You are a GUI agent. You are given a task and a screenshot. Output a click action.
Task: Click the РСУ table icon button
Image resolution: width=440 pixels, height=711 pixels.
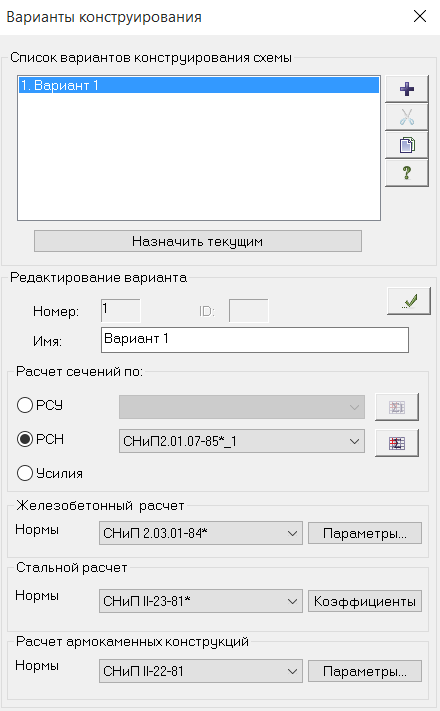click(396, 407)
